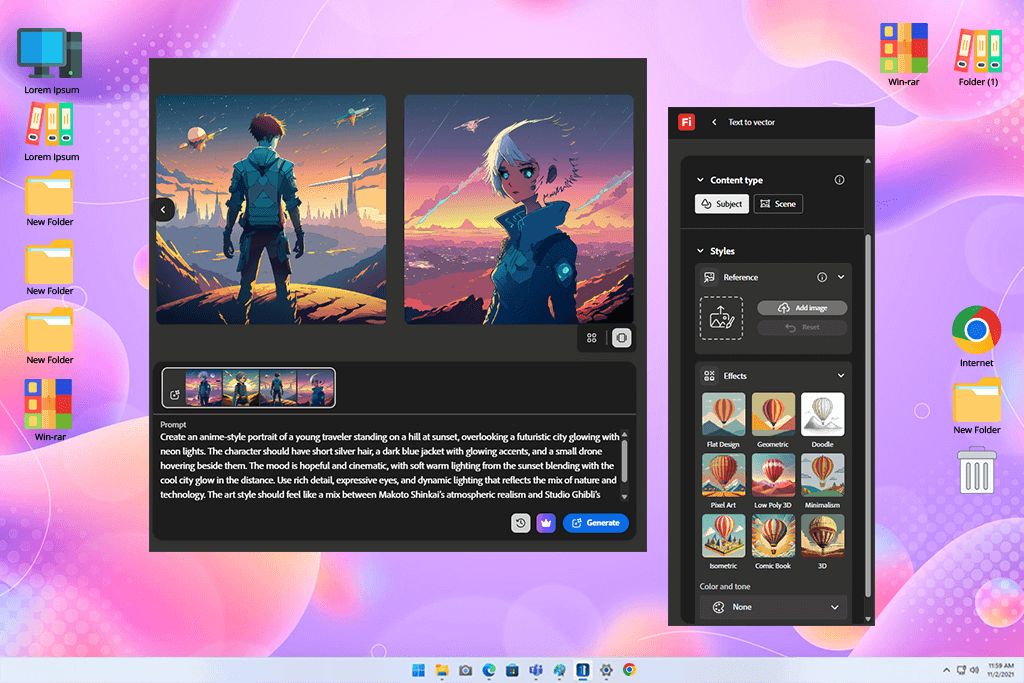Open the Reference info icon
Image resolution: width=1024 pixels, height=683 pixels.
coord(822,278)
